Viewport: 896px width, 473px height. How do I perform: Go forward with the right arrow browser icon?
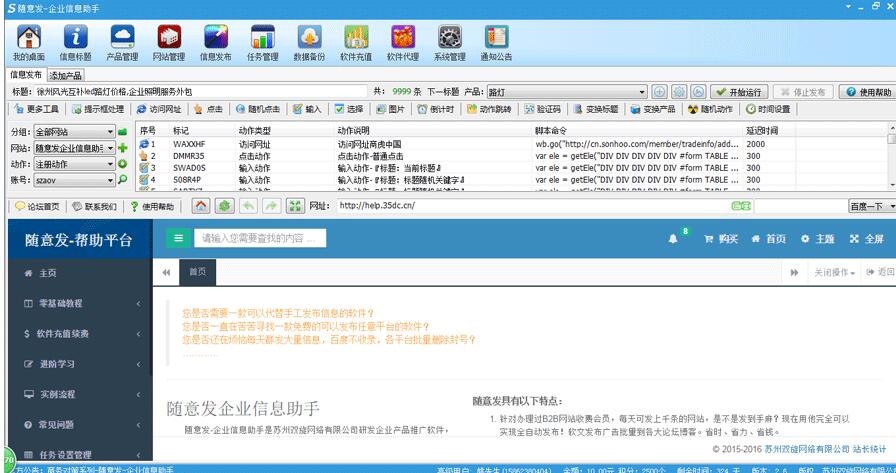[x=271, y=206]
